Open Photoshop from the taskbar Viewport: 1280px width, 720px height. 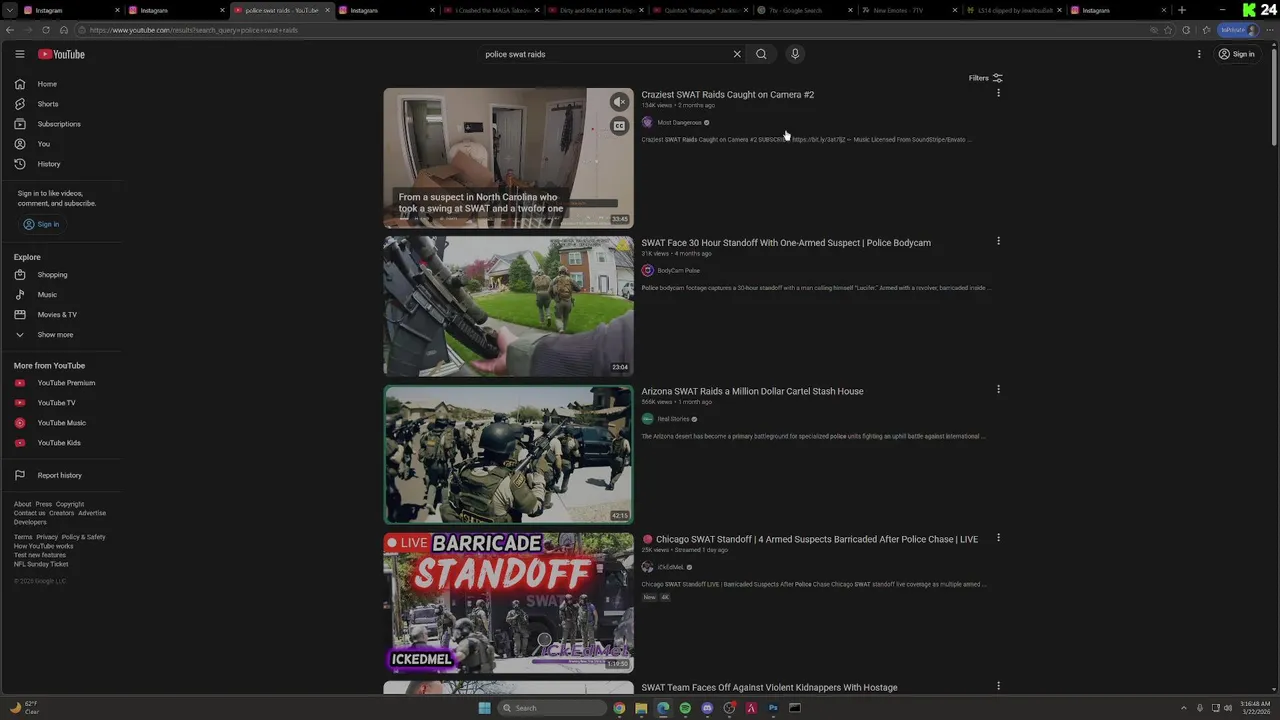click(x=773, y=708)
